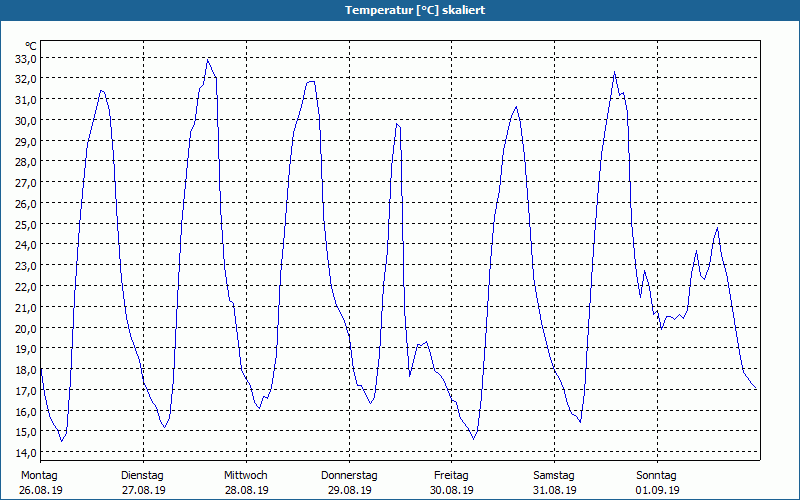
Task: Click the Freitag day label
Action: 451,476
